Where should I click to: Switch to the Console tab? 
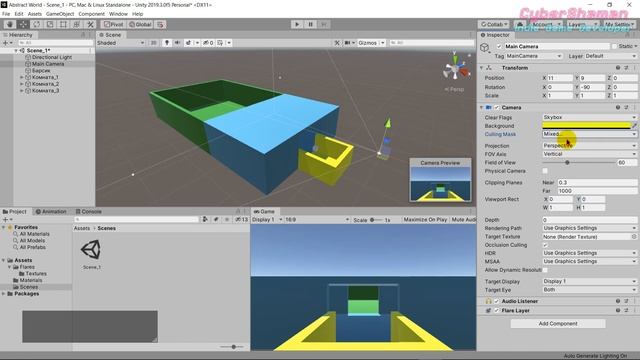[88, 211]
